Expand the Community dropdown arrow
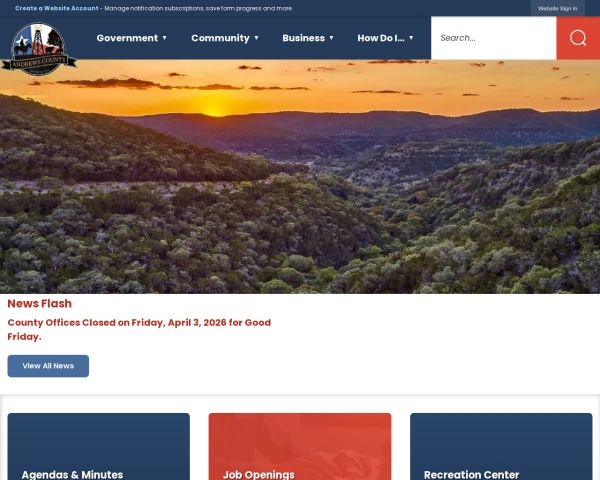Image resolution: width=600 pixels, height=480 pixels. point(256,38)
